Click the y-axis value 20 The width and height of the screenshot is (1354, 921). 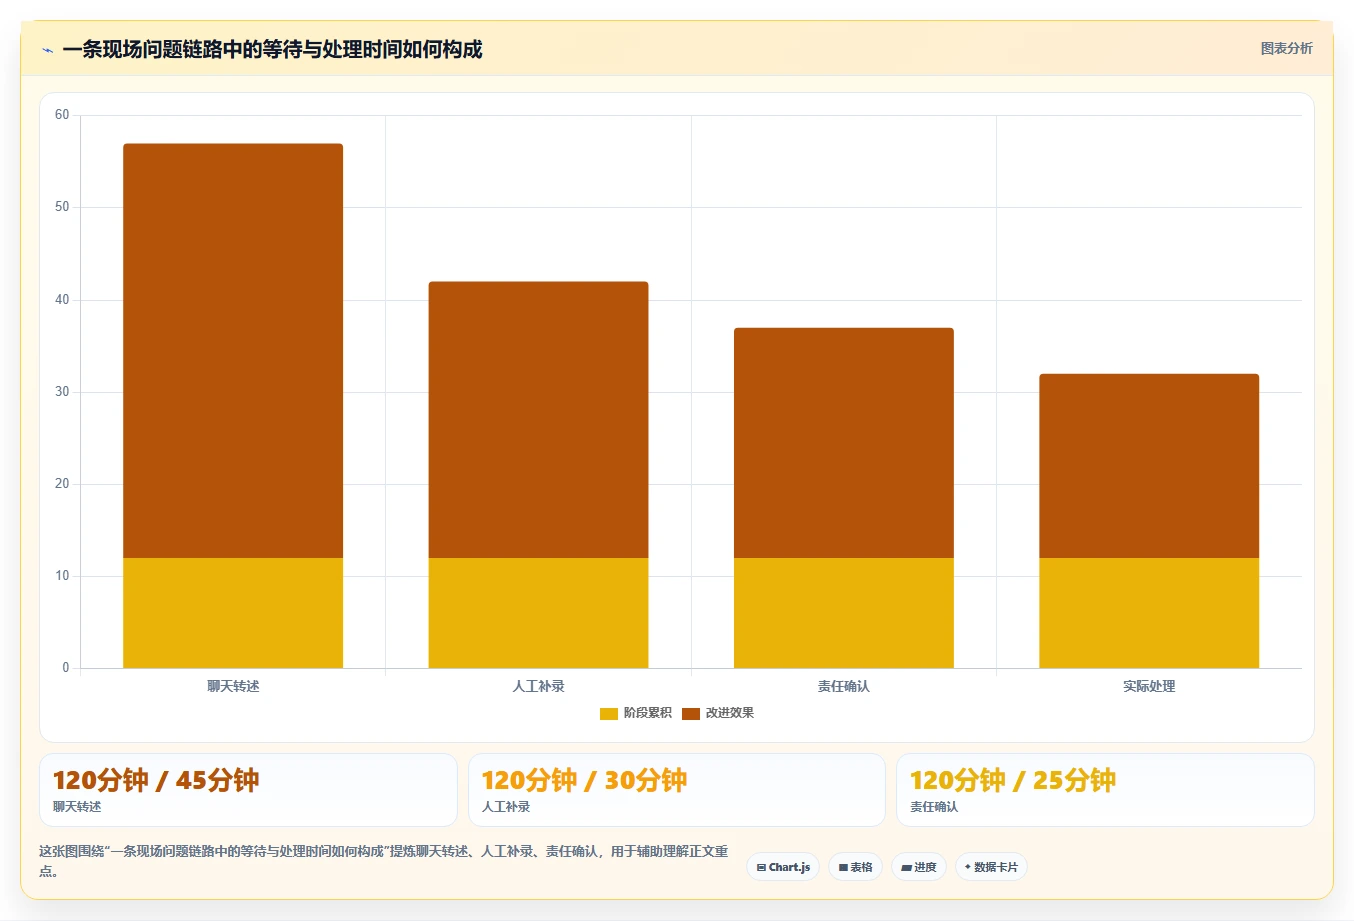click(62, 484)
